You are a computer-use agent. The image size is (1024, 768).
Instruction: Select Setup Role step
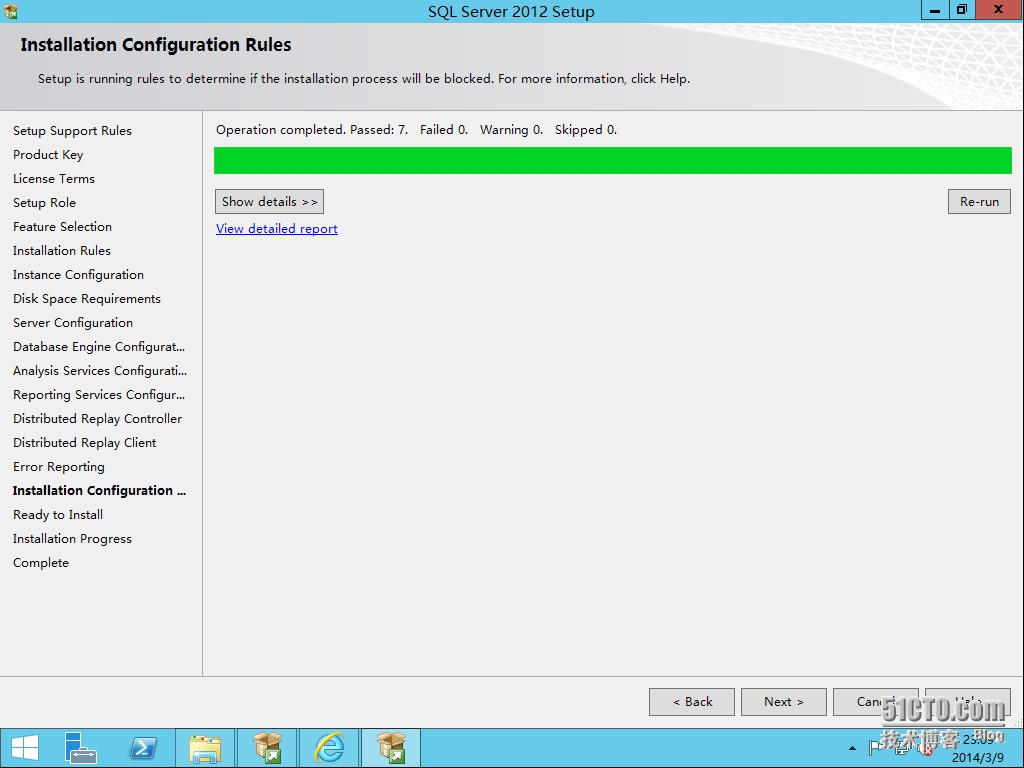coord(44,202)
